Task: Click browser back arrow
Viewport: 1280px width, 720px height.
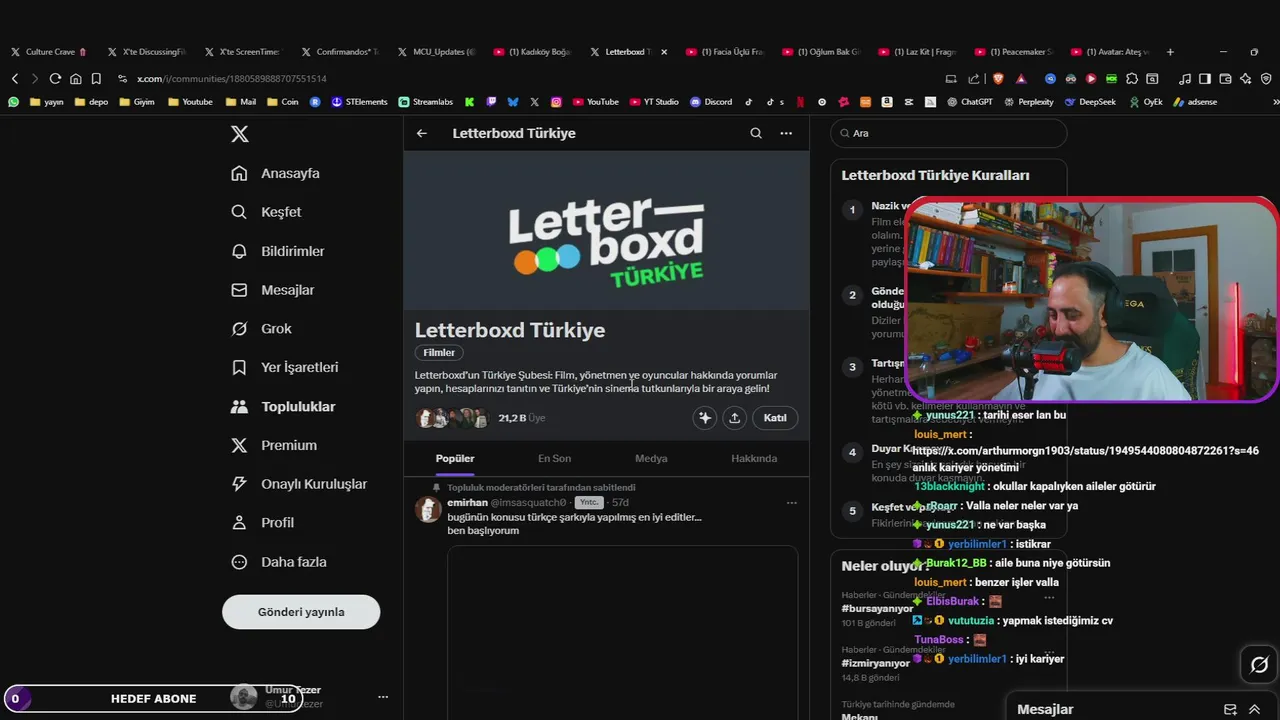Action: pos(15,78)
